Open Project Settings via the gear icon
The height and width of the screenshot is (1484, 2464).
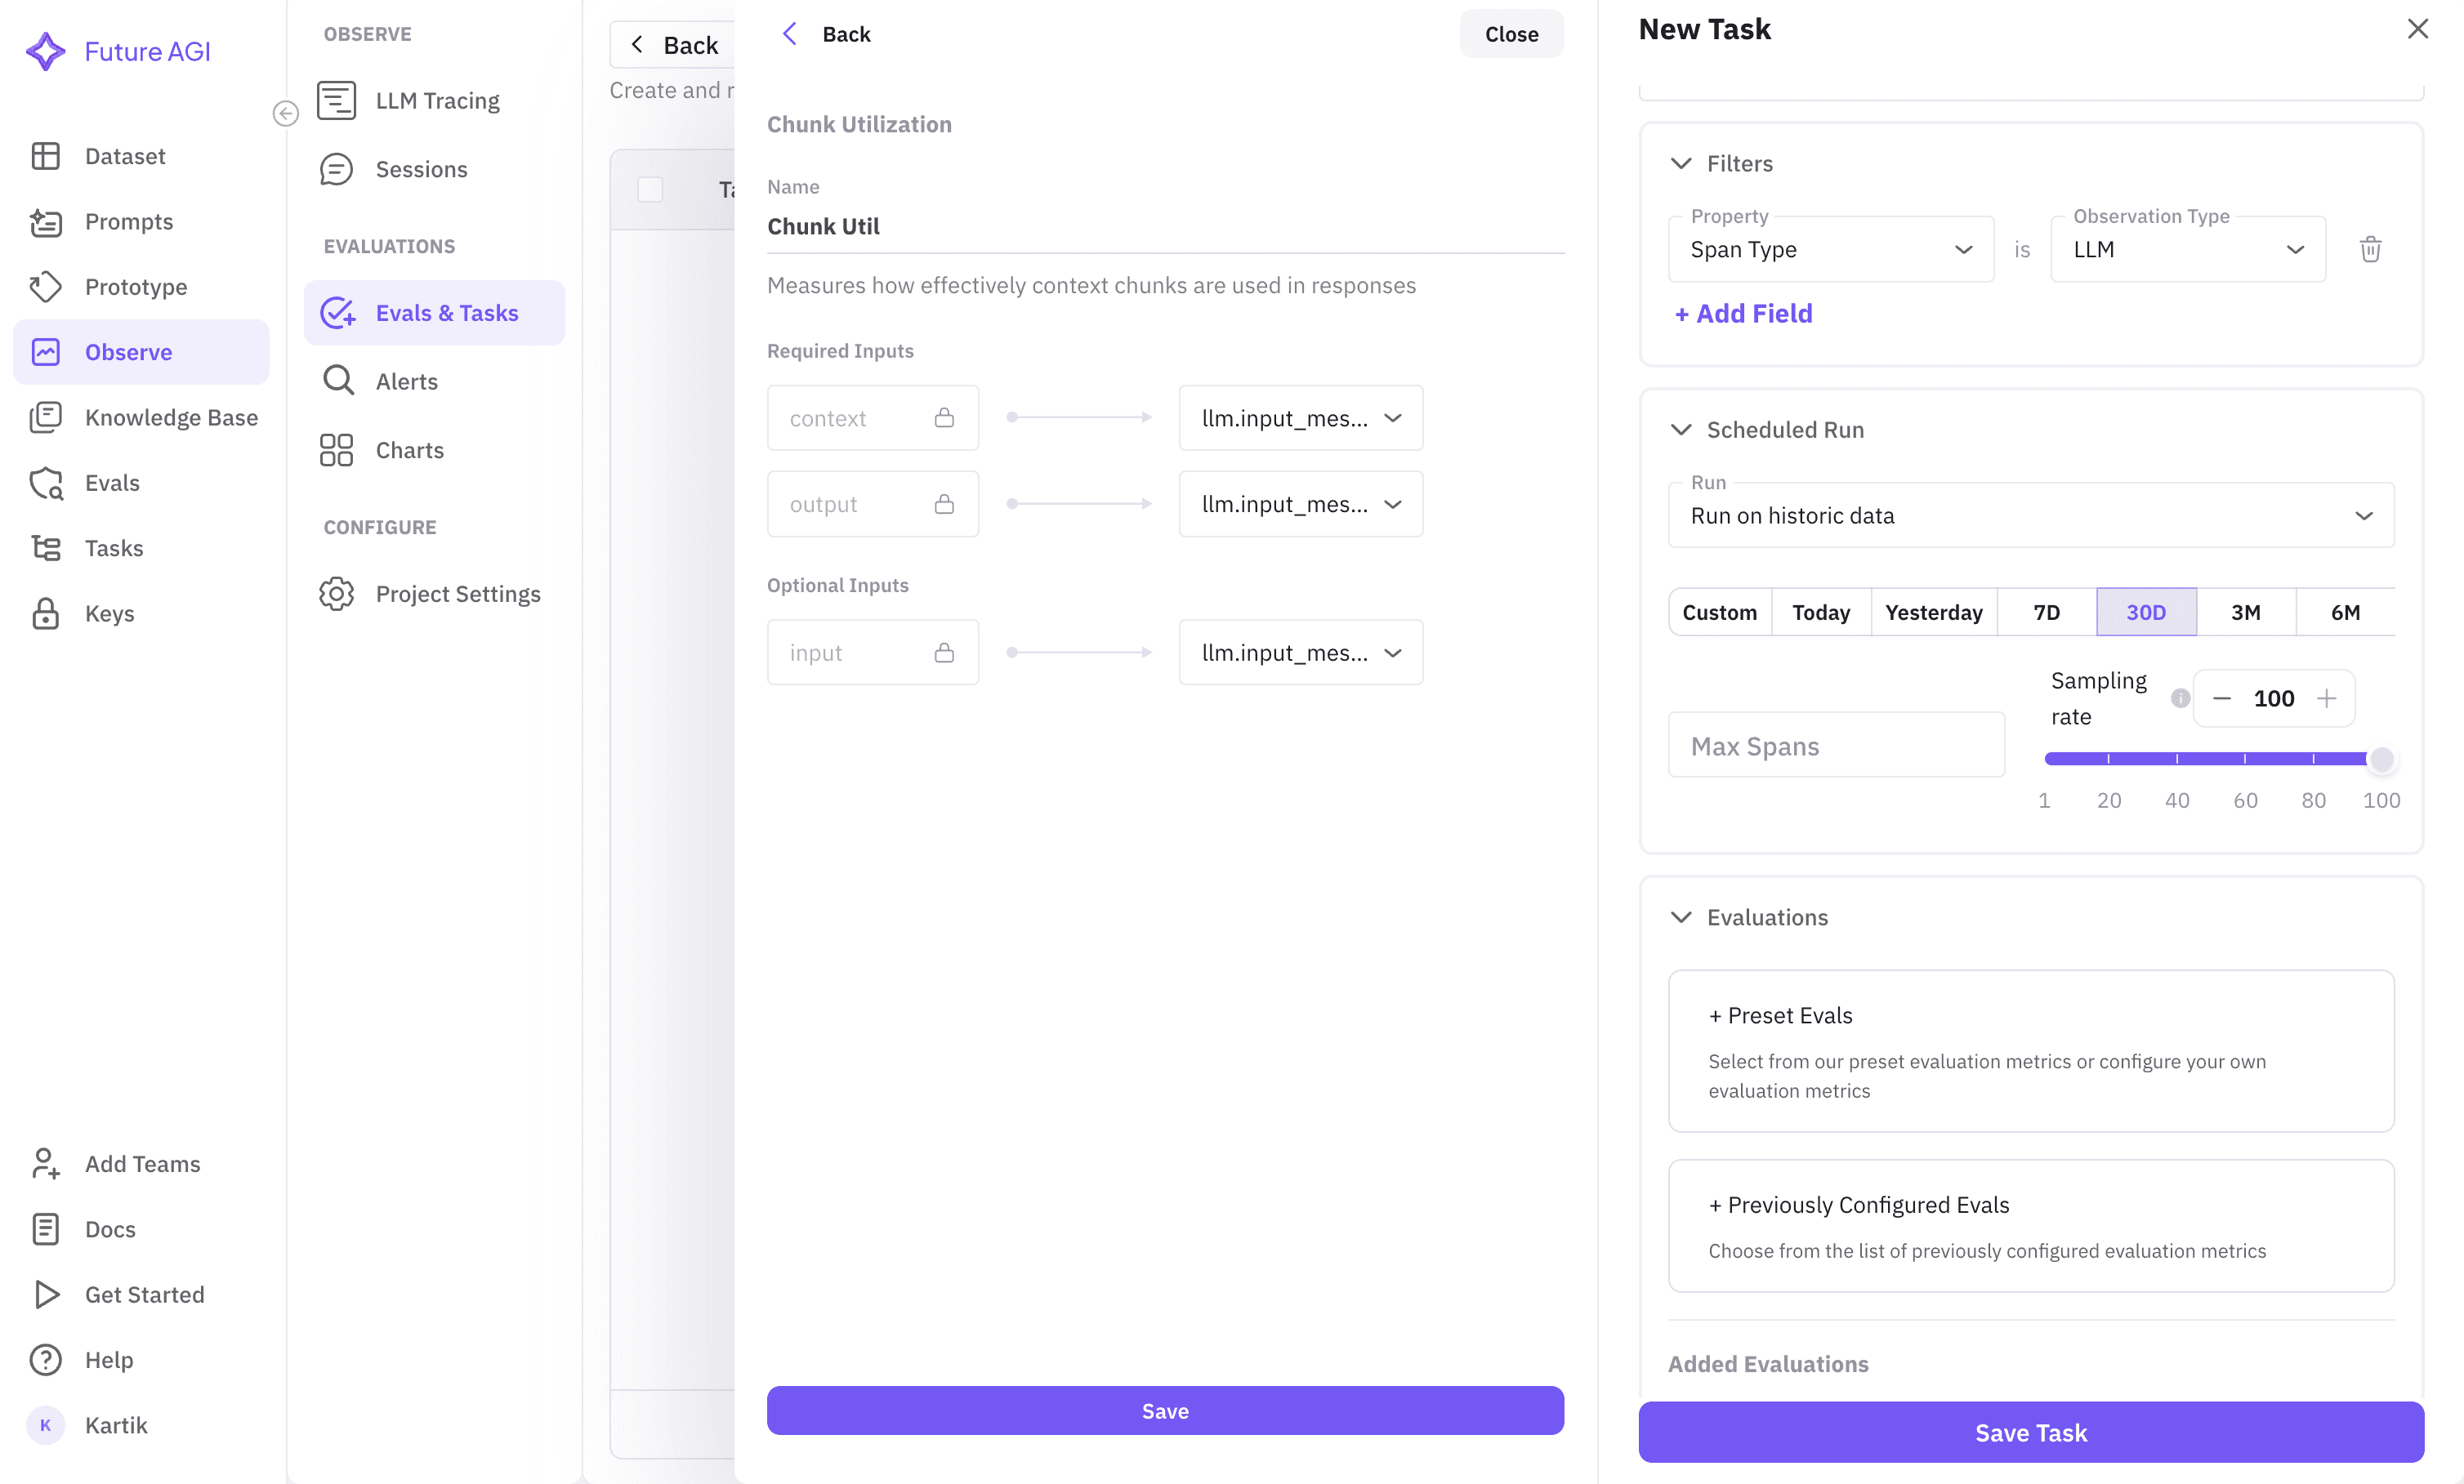[336, 593]
